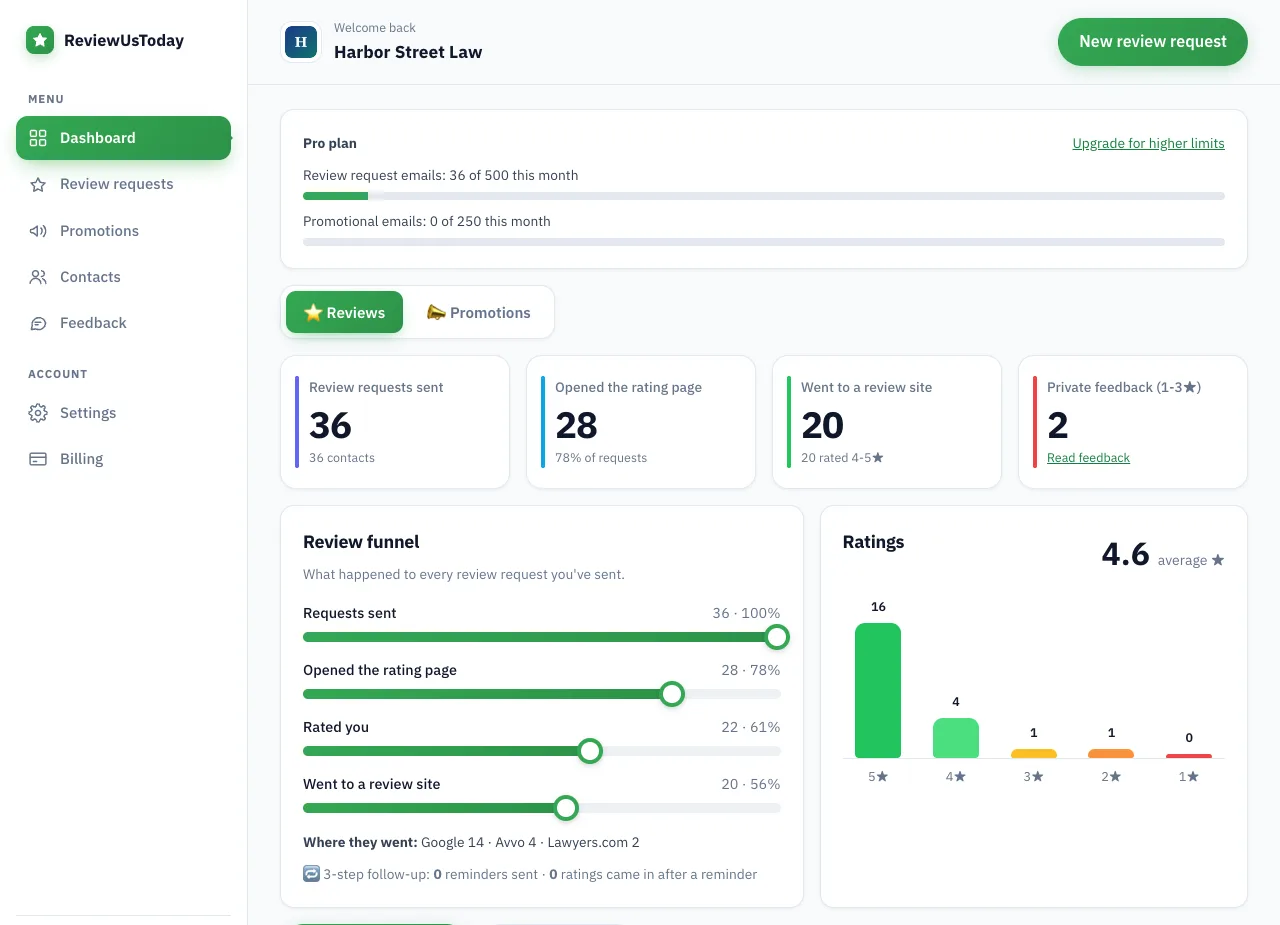Open Dashboard in the sidebar menu
The height and width of the screenshot is (925, 1280).
click(x=123, y=138)
